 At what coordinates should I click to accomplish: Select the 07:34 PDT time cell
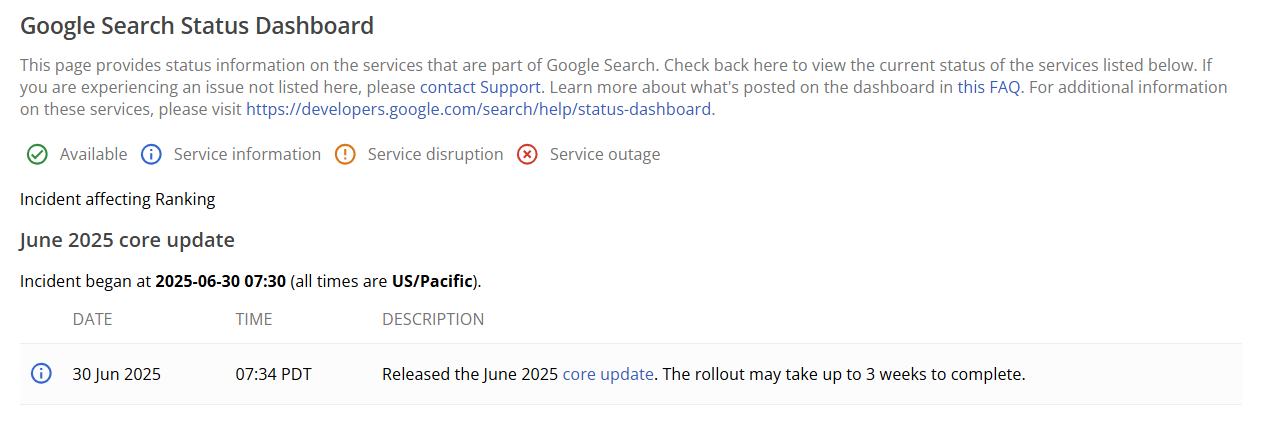(x=274, y=375)
